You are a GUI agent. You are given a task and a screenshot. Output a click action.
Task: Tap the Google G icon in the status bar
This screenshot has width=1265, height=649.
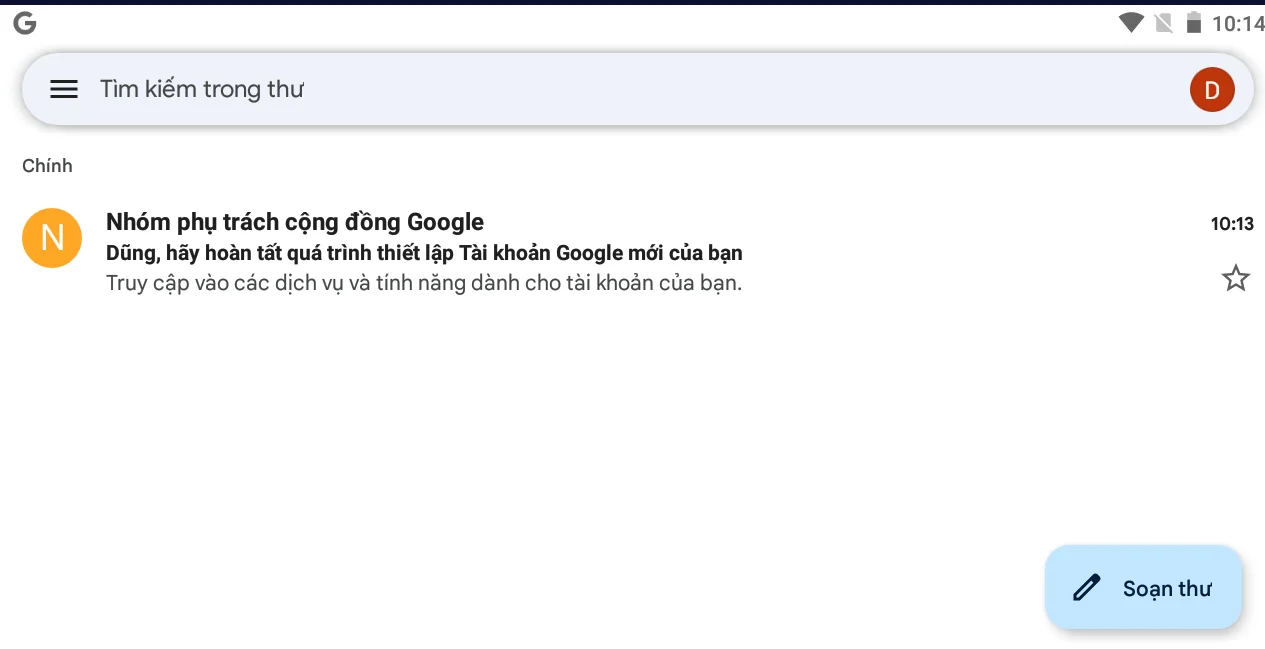[25, 24]
